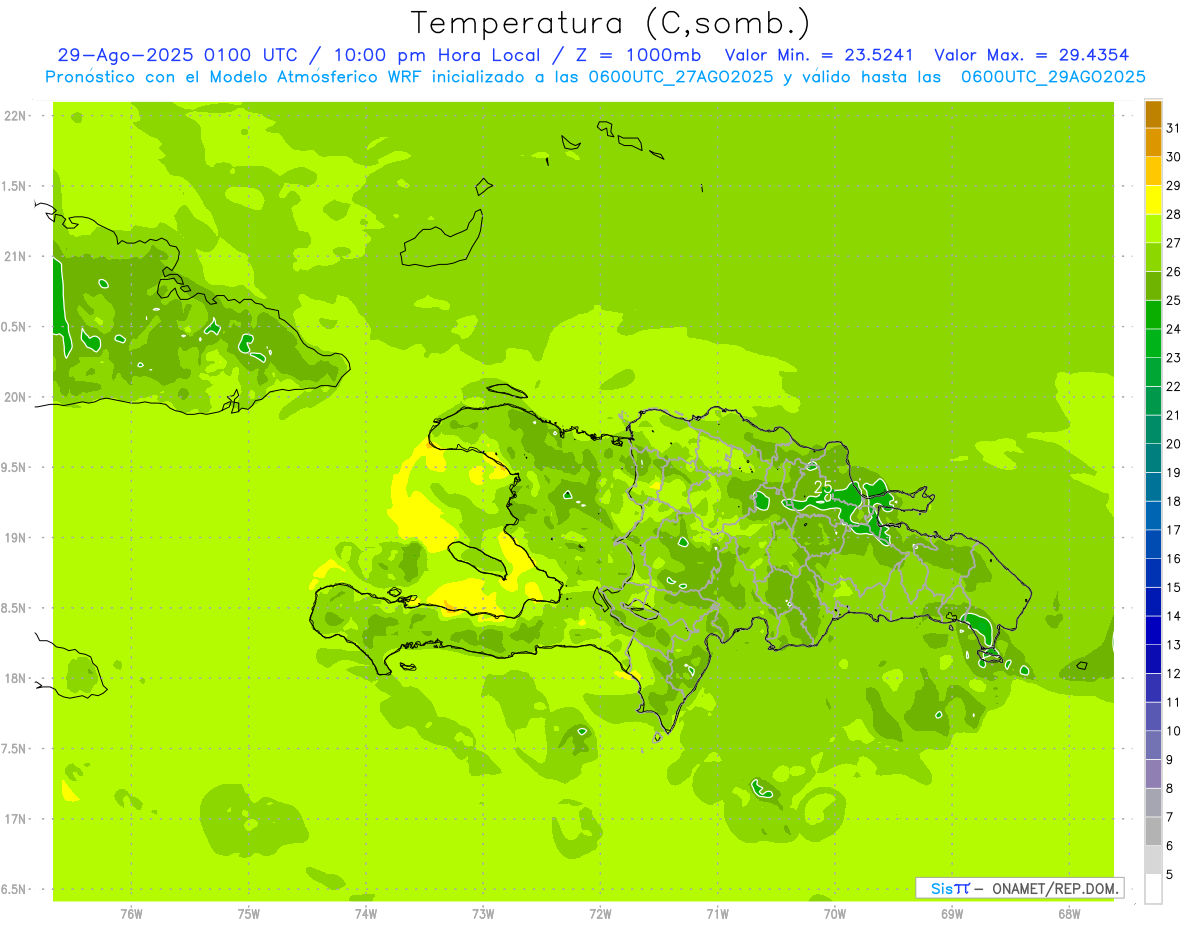Click the '18' legend value
Viewport: 1200px width, 927px height.
pos(1173,501)
